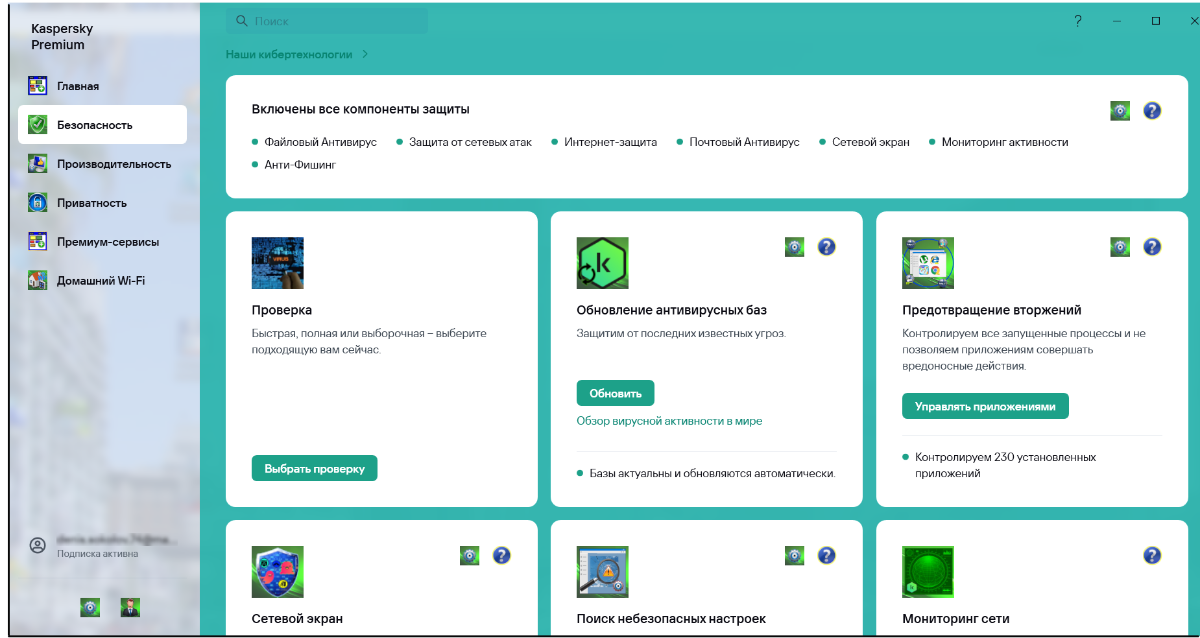
Task: Click the Обновление антивирусных баз hexagon icon
Action: pyautogui.click(x=603, y=263)
